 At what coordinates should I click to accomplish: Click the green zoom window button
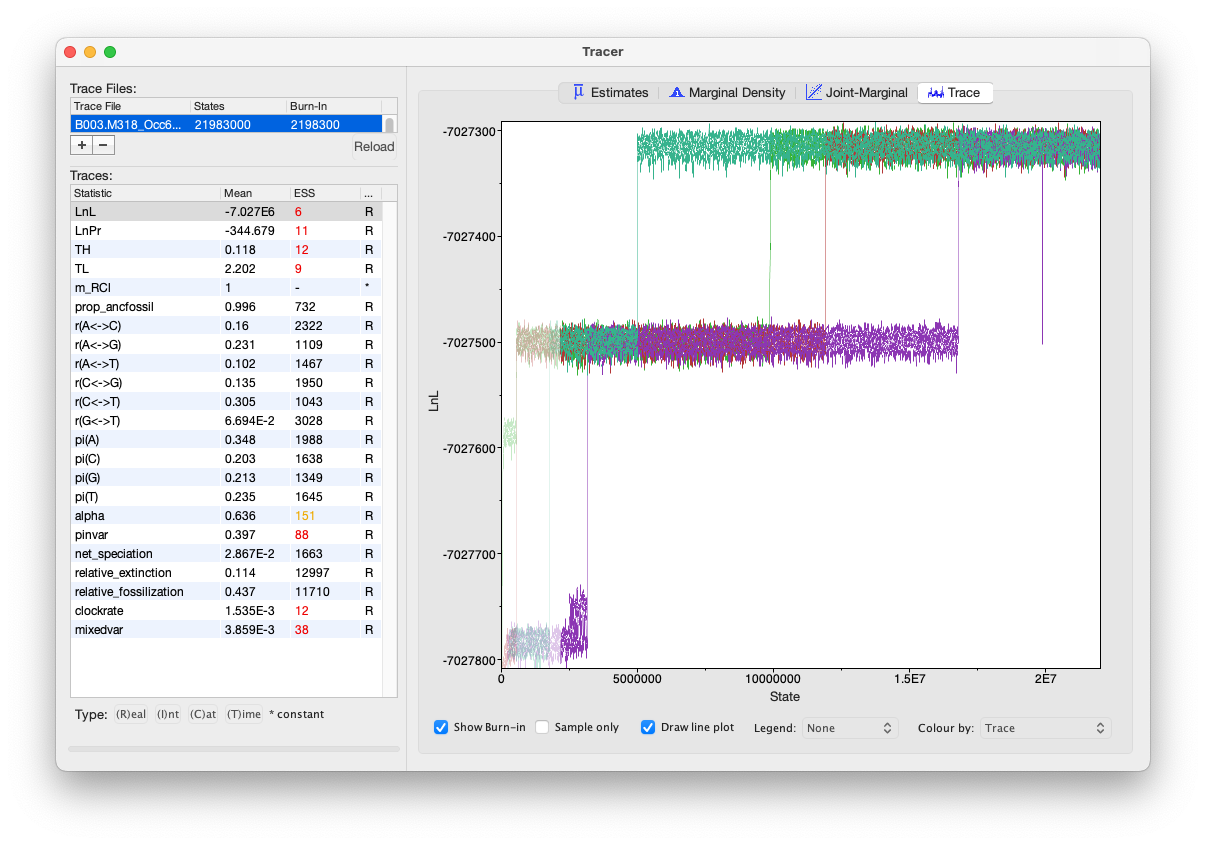[110, 52]
